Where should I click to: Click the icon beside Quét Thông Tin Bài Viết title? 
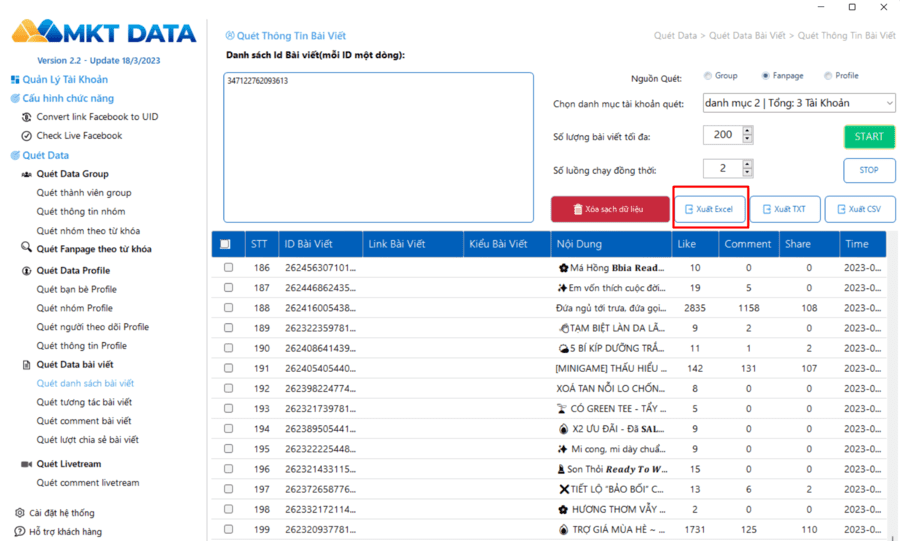tap(230, 36)
